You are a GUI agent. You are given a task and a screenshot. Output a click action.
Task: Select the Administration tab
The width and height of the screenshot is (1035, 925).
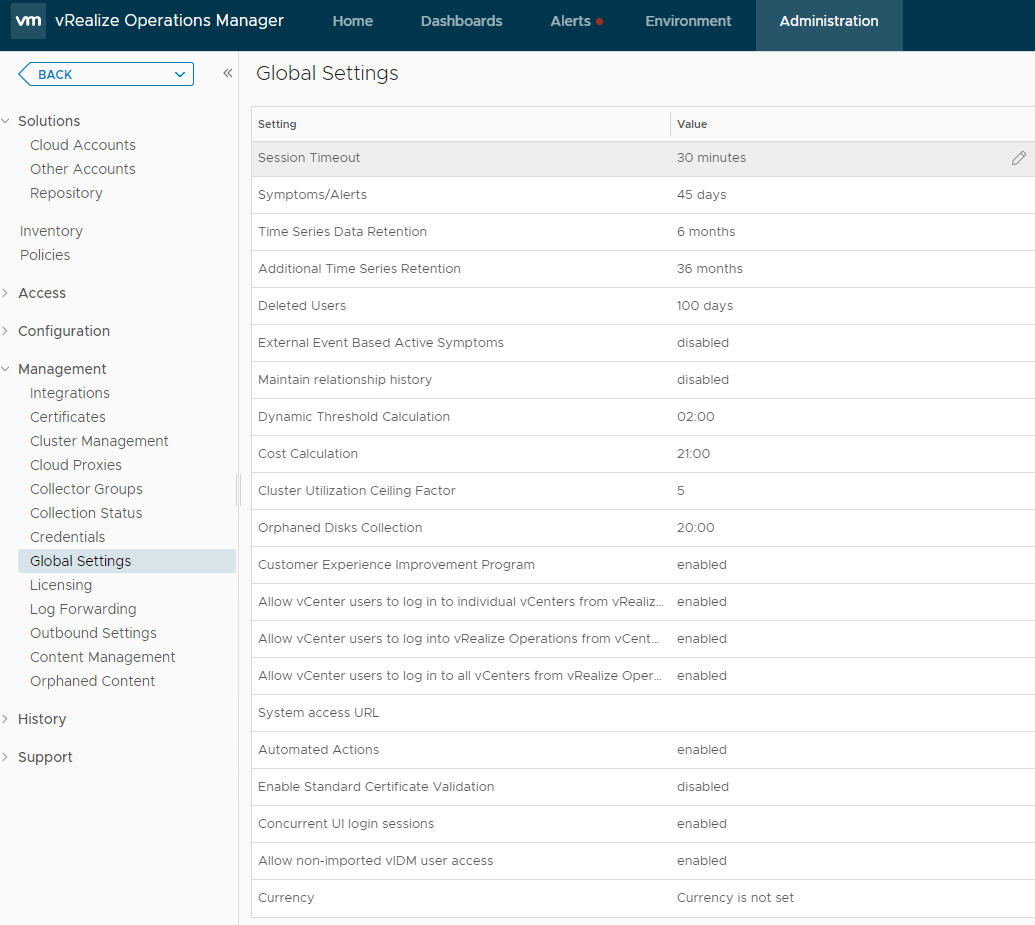(829, 25)
